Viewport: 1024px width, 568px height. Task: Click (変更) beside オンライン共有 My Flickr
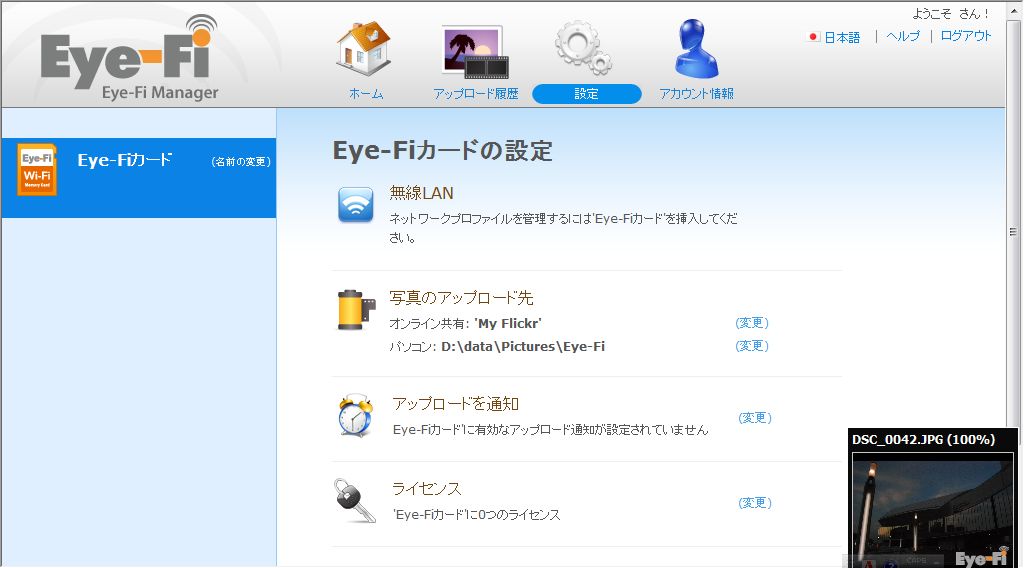(x=752, y=323)
